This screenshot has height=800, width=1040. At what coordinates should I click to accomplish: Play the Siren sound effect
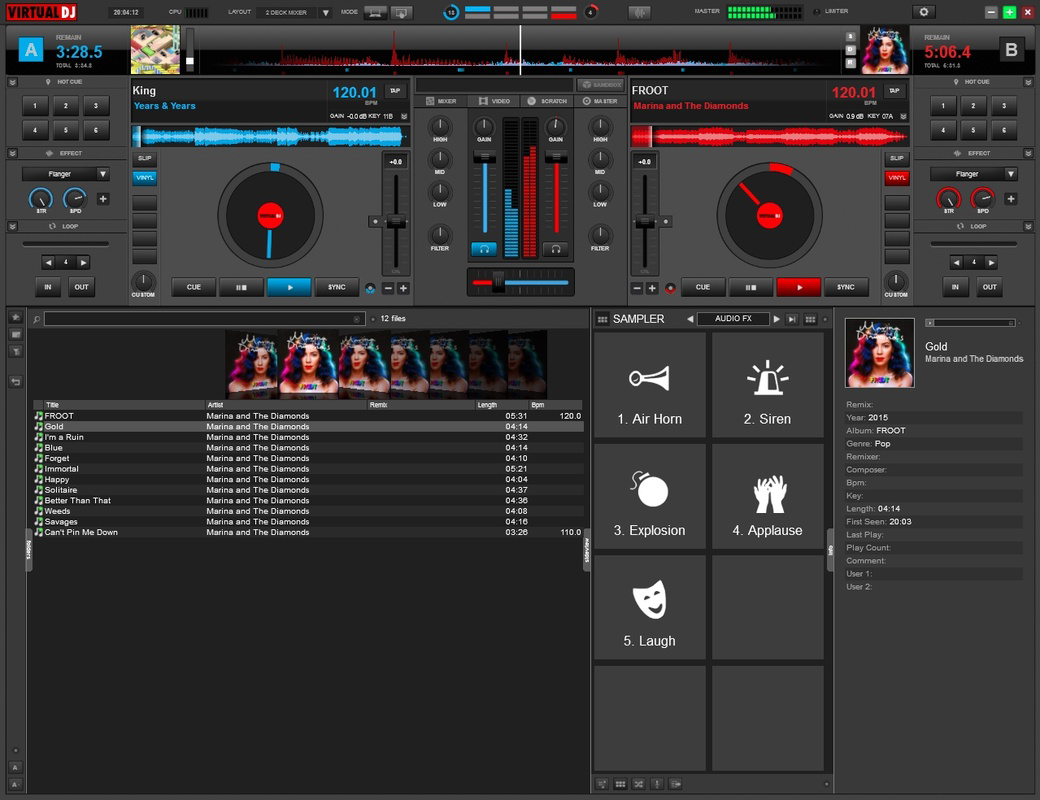tap(767, 385)
